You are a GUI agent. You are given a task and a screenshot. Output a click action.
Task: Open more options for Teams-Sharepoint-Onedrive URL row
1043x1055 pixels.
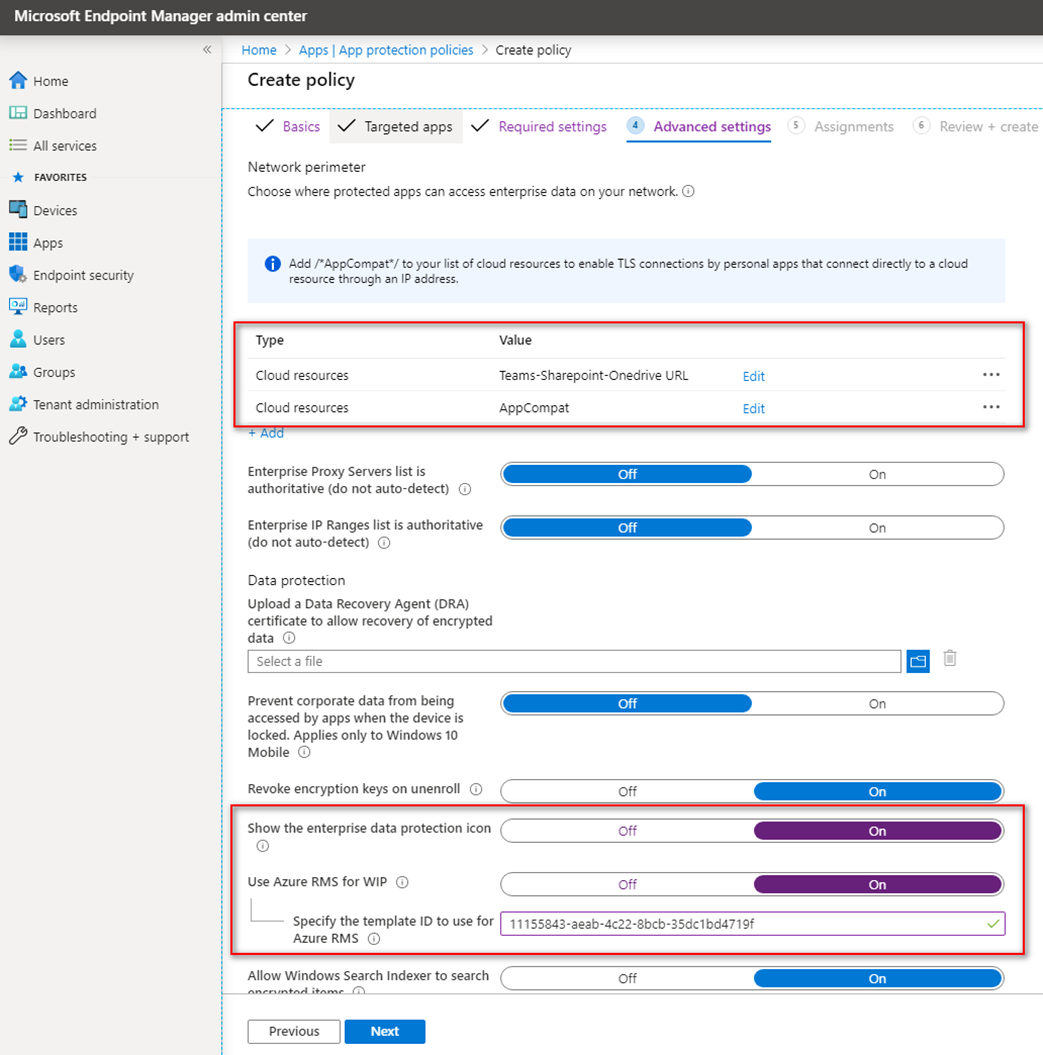pyautogui.click(x=991, y=375)
